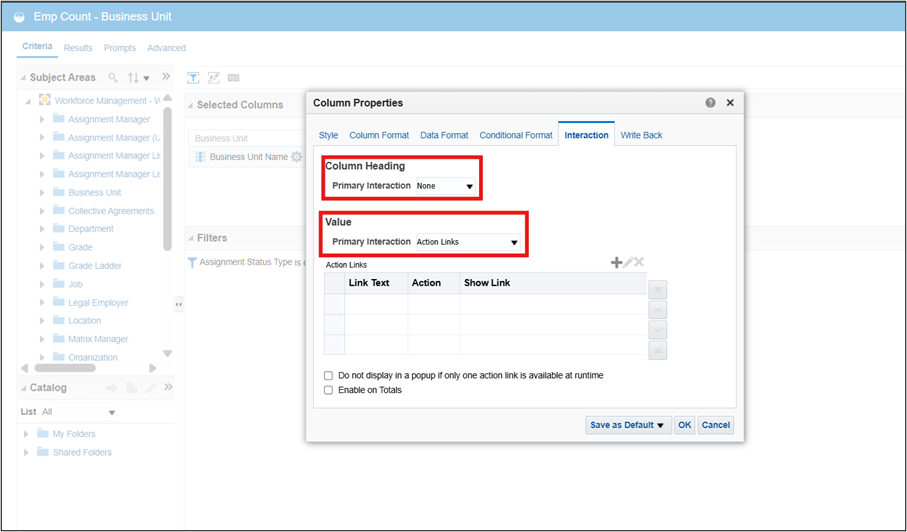Screen dimensions: 907x532
Task: Switch to the Conditional Format tab
Action: (x=516, y=135)
